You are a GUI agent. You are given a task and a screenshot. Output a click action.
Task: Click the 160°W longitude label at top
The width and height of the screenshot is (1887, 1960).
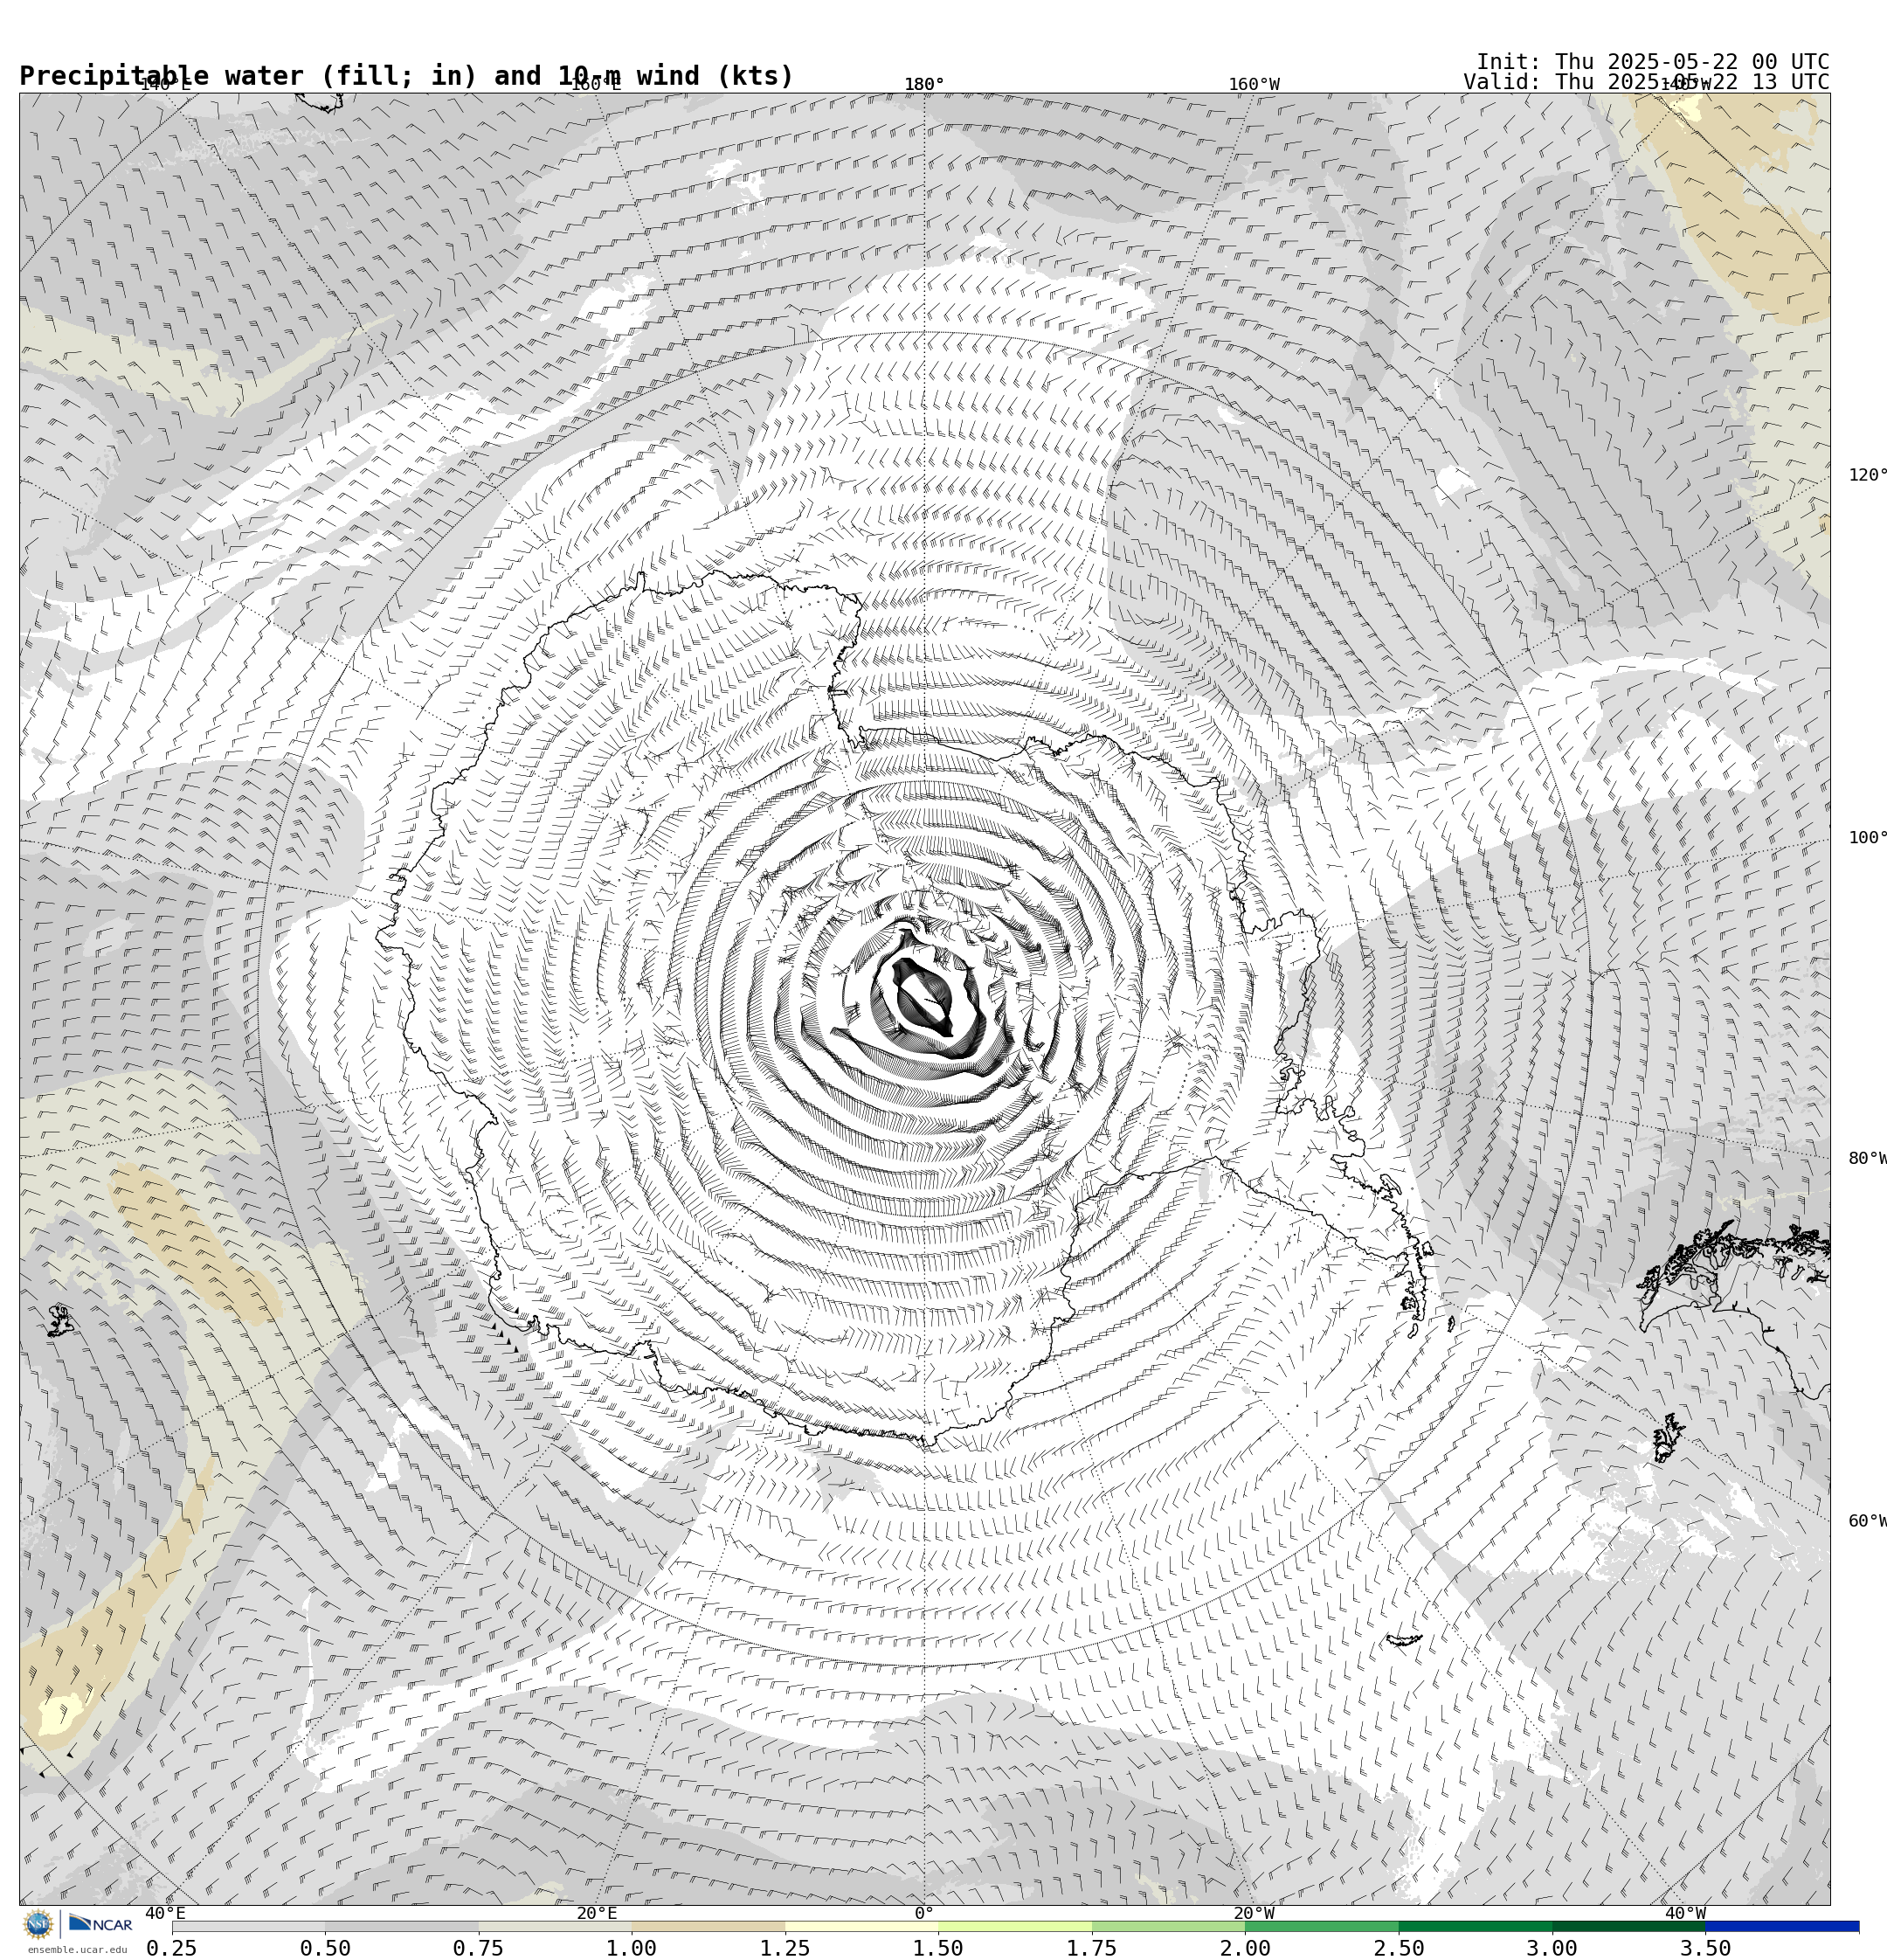(1254, 84)
